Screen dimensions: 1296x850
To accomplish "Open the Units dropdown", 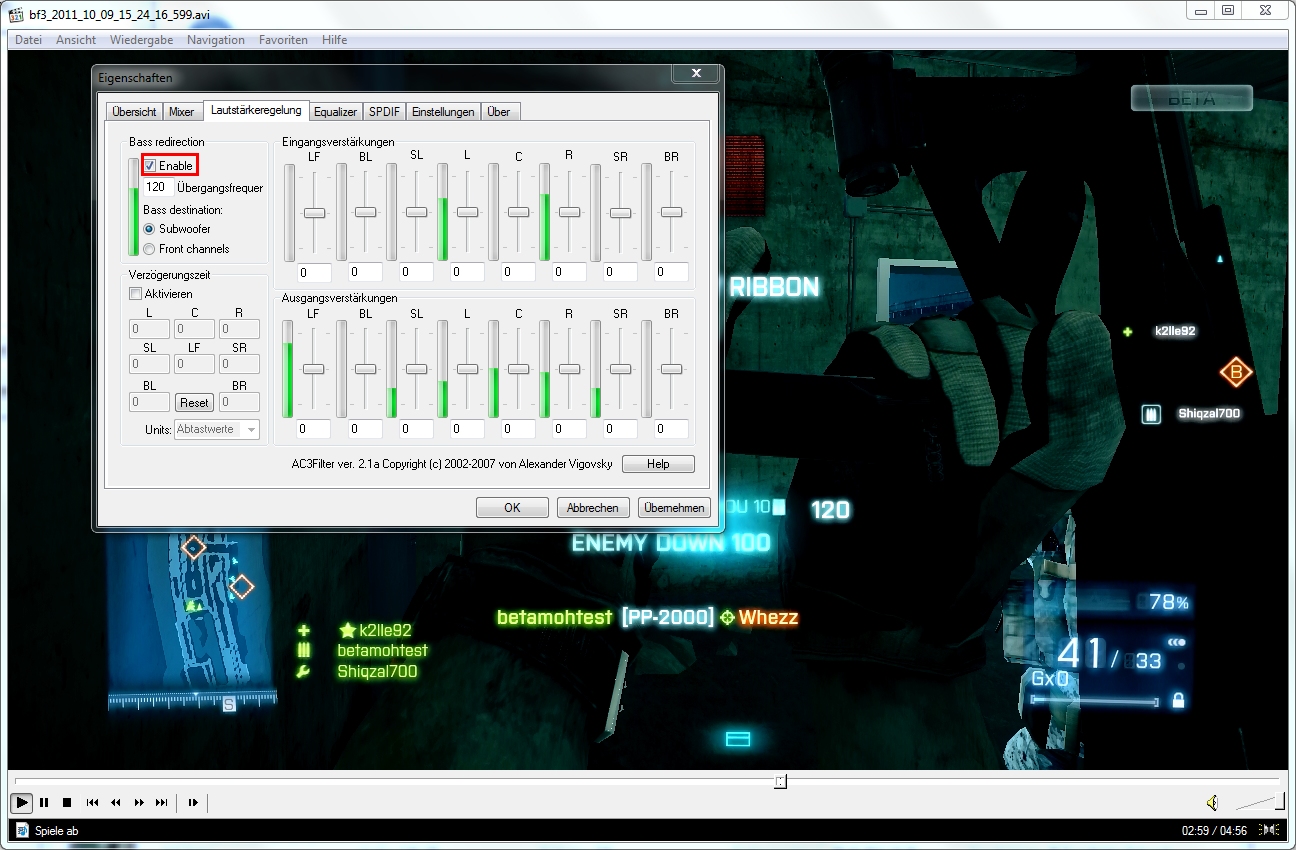I will [x=217, y=429].
